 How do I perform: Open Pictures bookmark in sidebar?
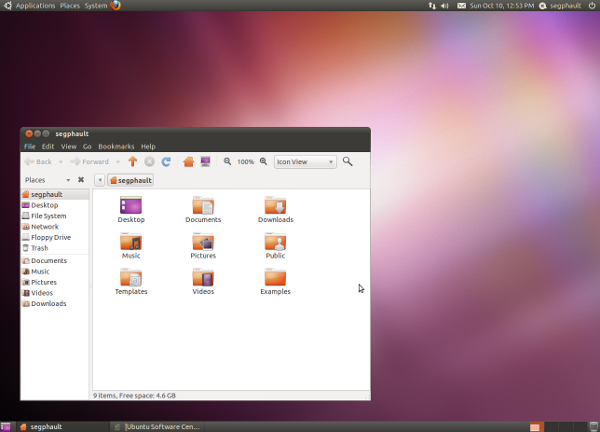(x=55, y=282)
